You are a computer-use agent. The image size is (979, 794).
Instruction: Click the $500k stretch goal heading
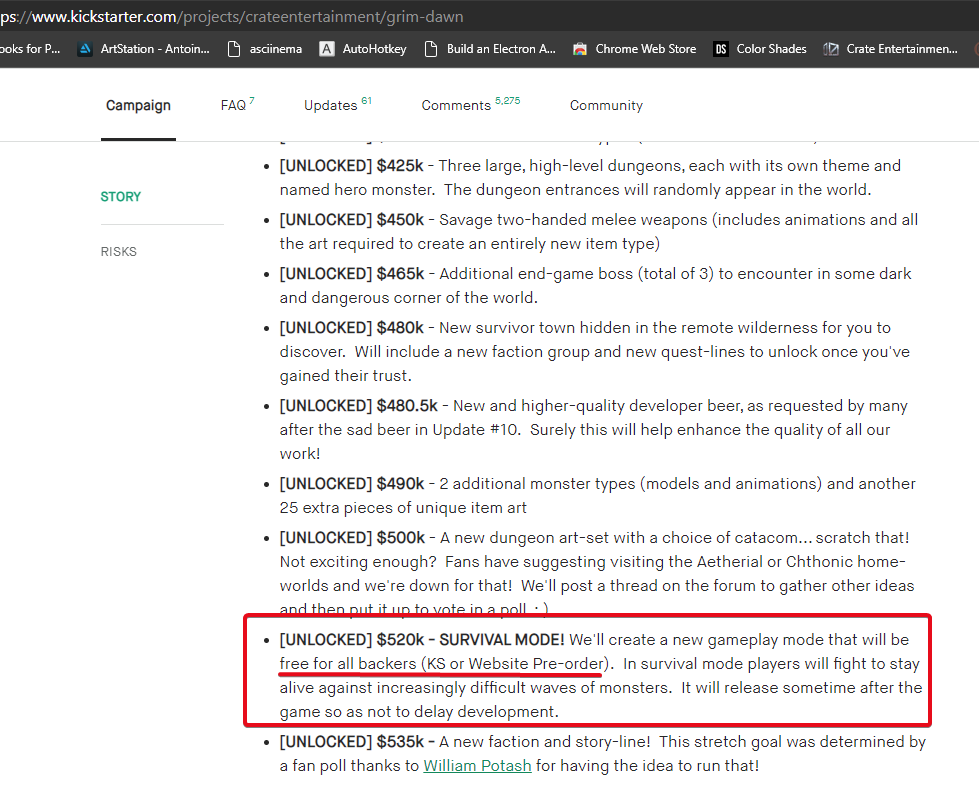click(x=352, y=538)
